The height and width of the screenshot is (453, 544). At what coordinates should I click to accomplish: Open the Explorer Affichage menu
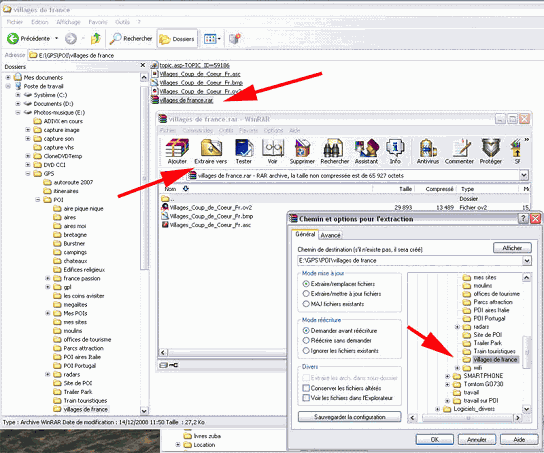68,22
